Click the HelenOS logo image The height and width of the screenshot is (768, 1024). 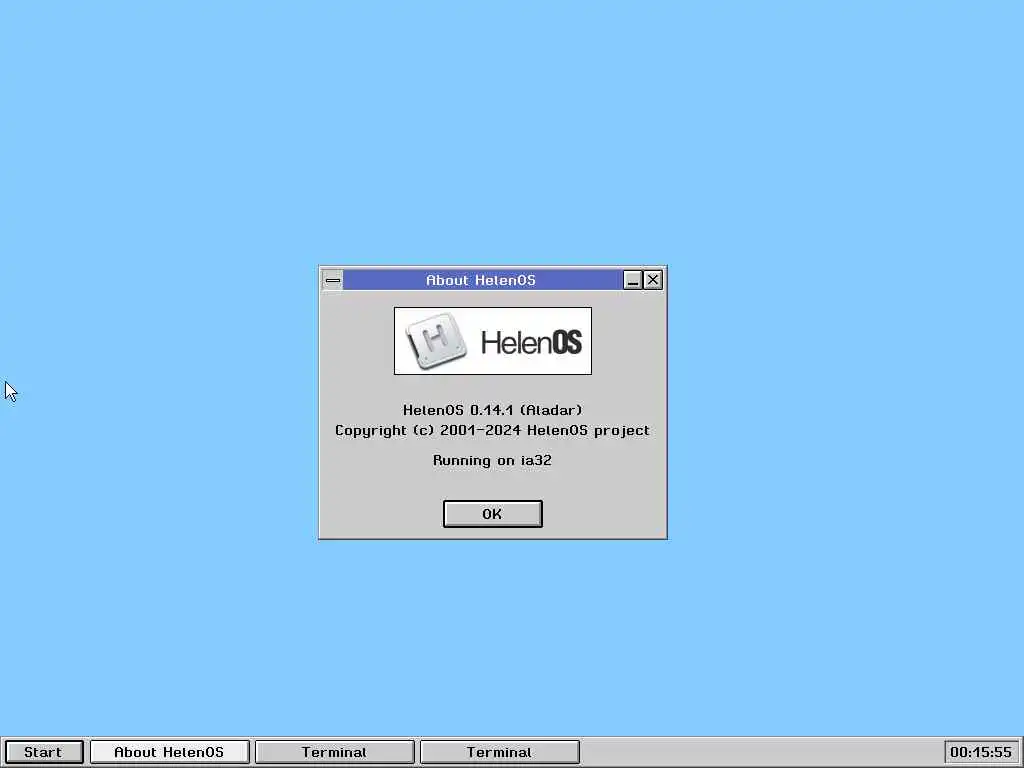[x=493, y=341]
